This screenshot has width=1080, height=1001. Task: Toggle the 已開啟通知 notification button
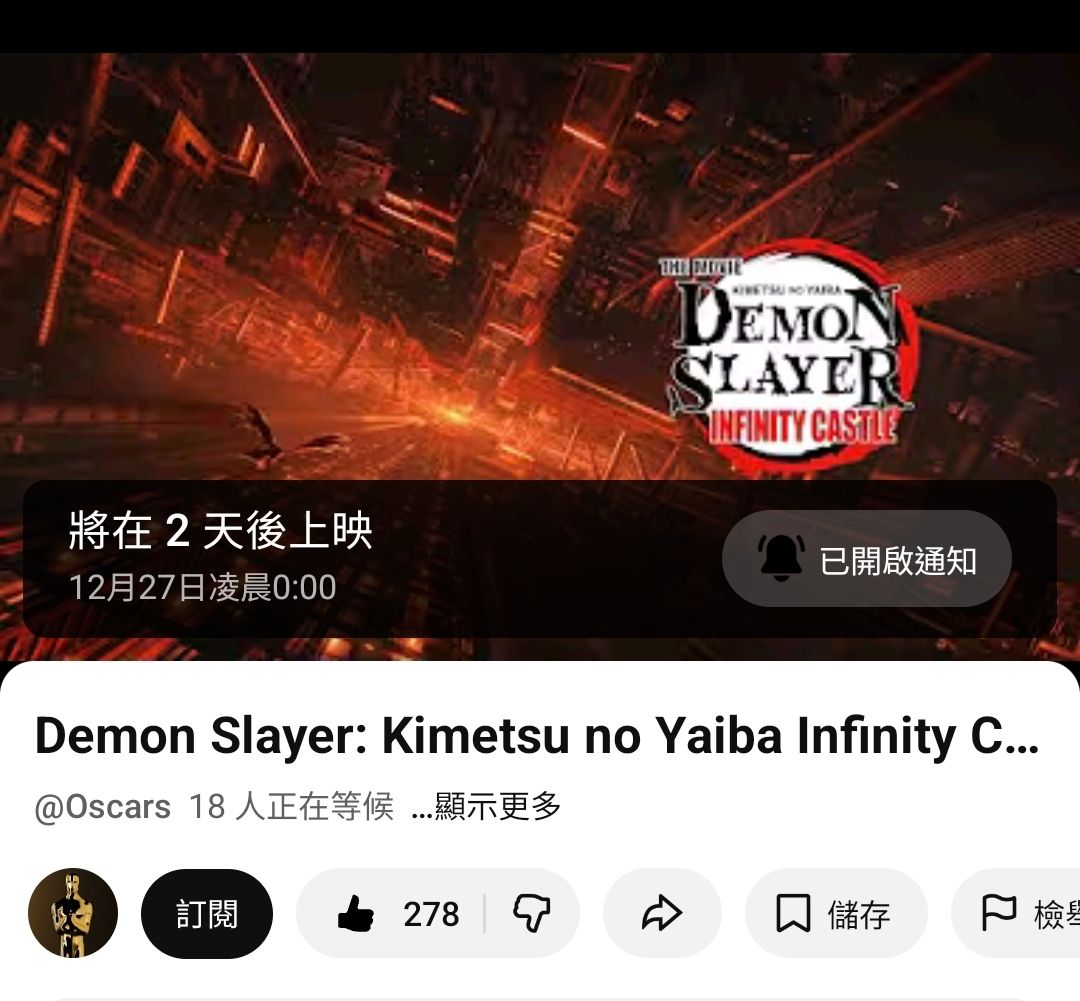pos(866,559)
